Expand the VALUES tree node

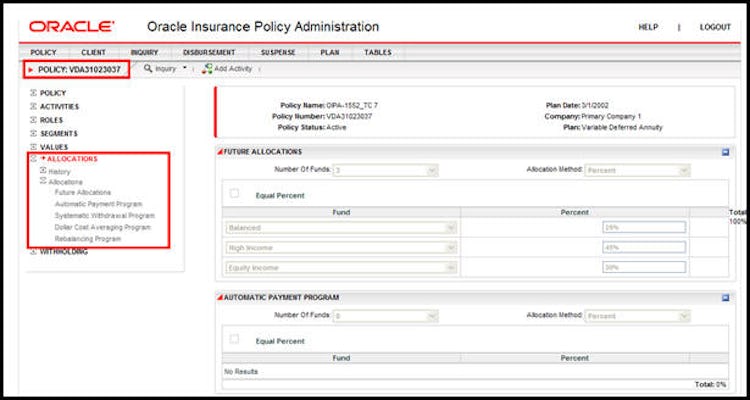[33, 146]
